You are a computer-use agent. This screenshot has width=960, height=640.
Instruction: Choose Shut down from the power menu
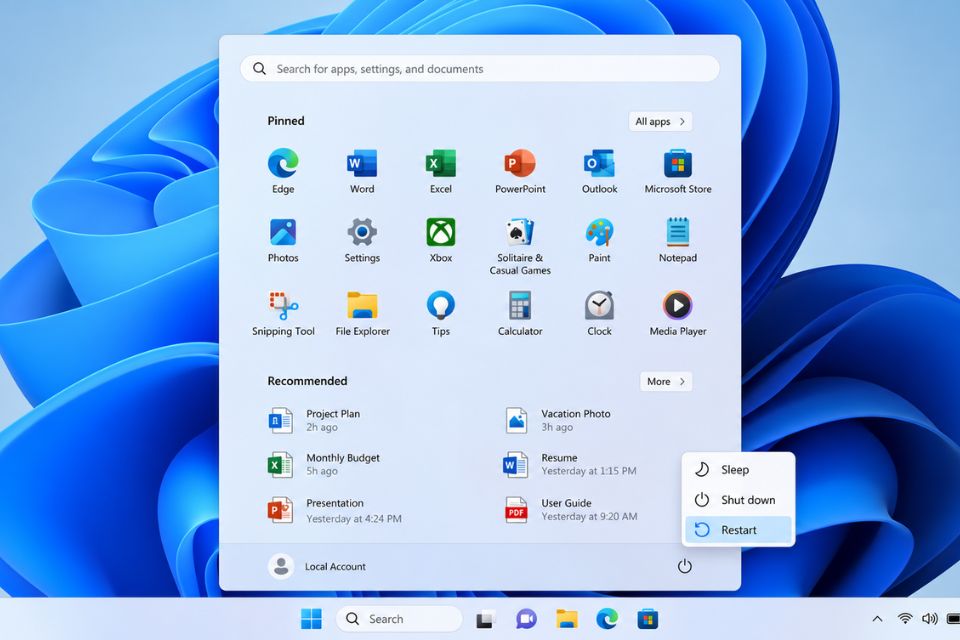pyautogui.click(x=738, y=500)
